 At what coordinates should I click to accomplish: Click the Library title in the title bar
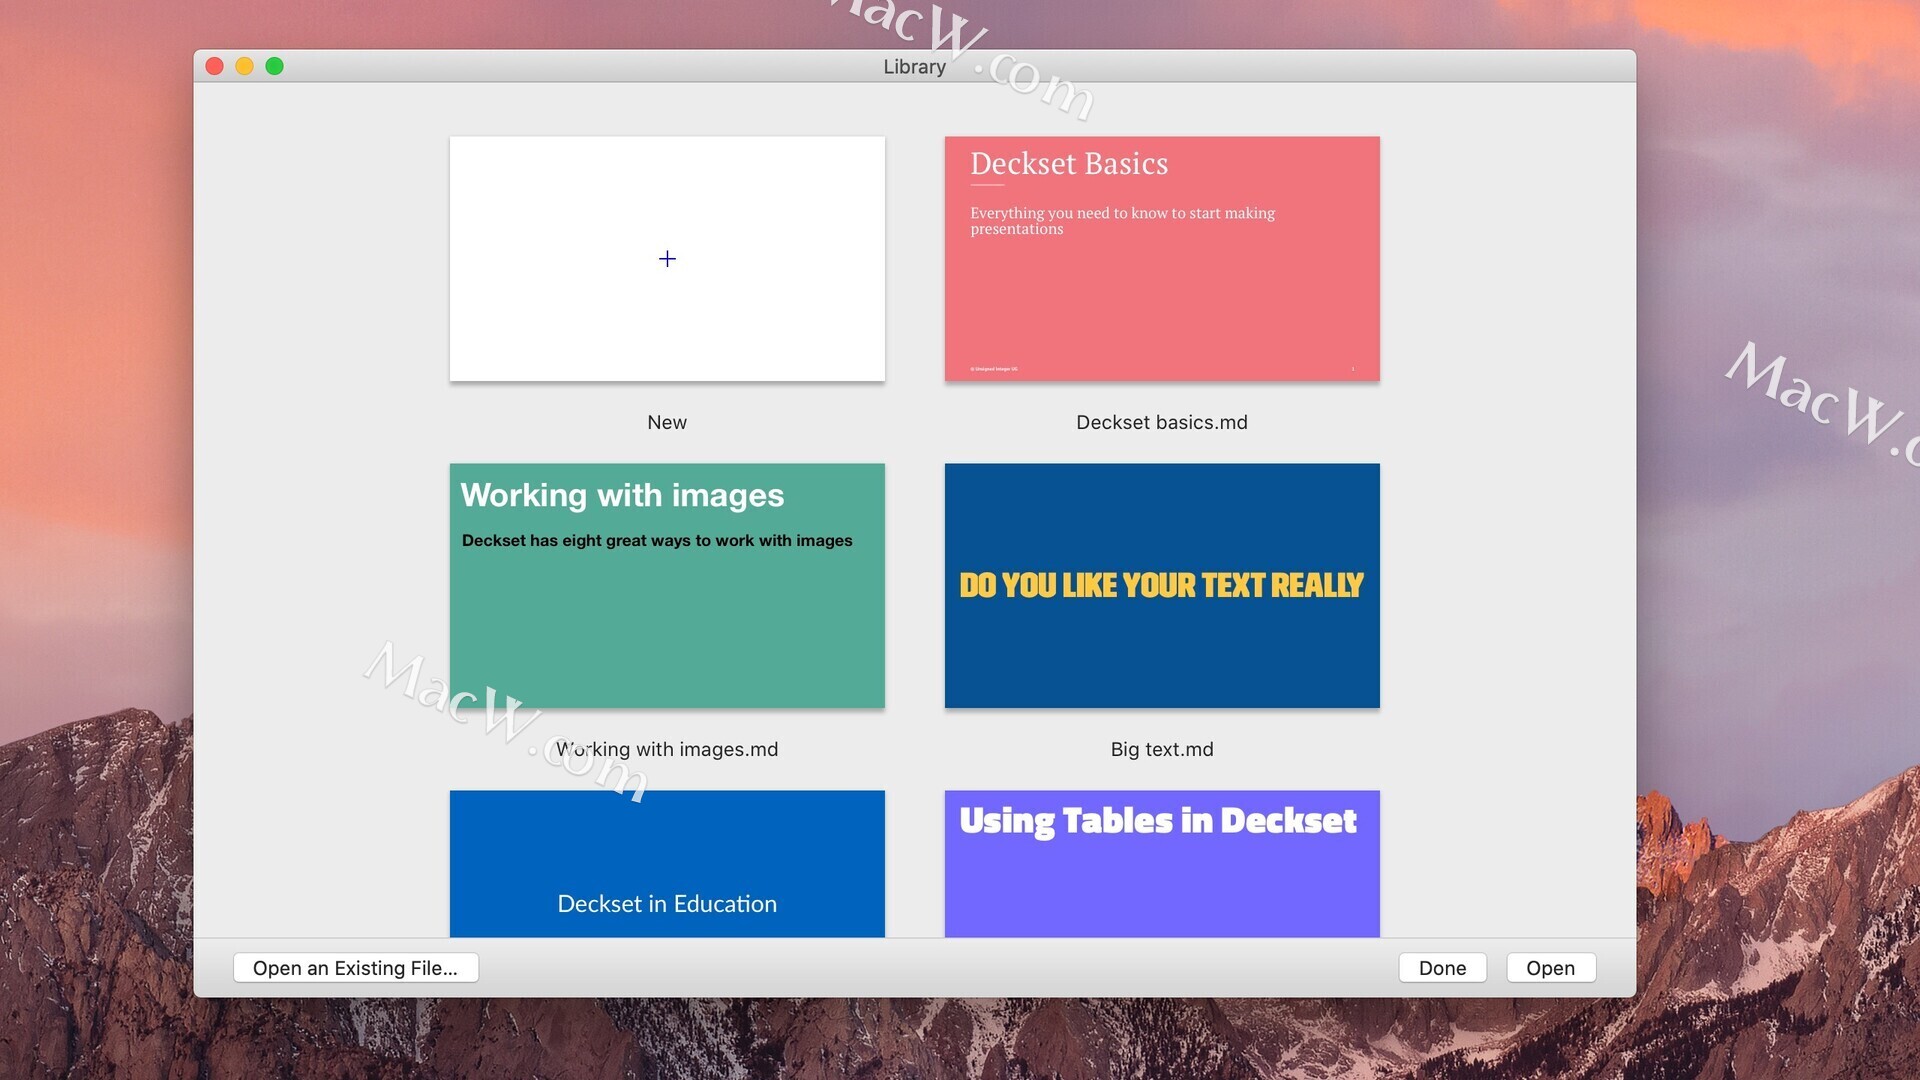[x=914, y=66]
